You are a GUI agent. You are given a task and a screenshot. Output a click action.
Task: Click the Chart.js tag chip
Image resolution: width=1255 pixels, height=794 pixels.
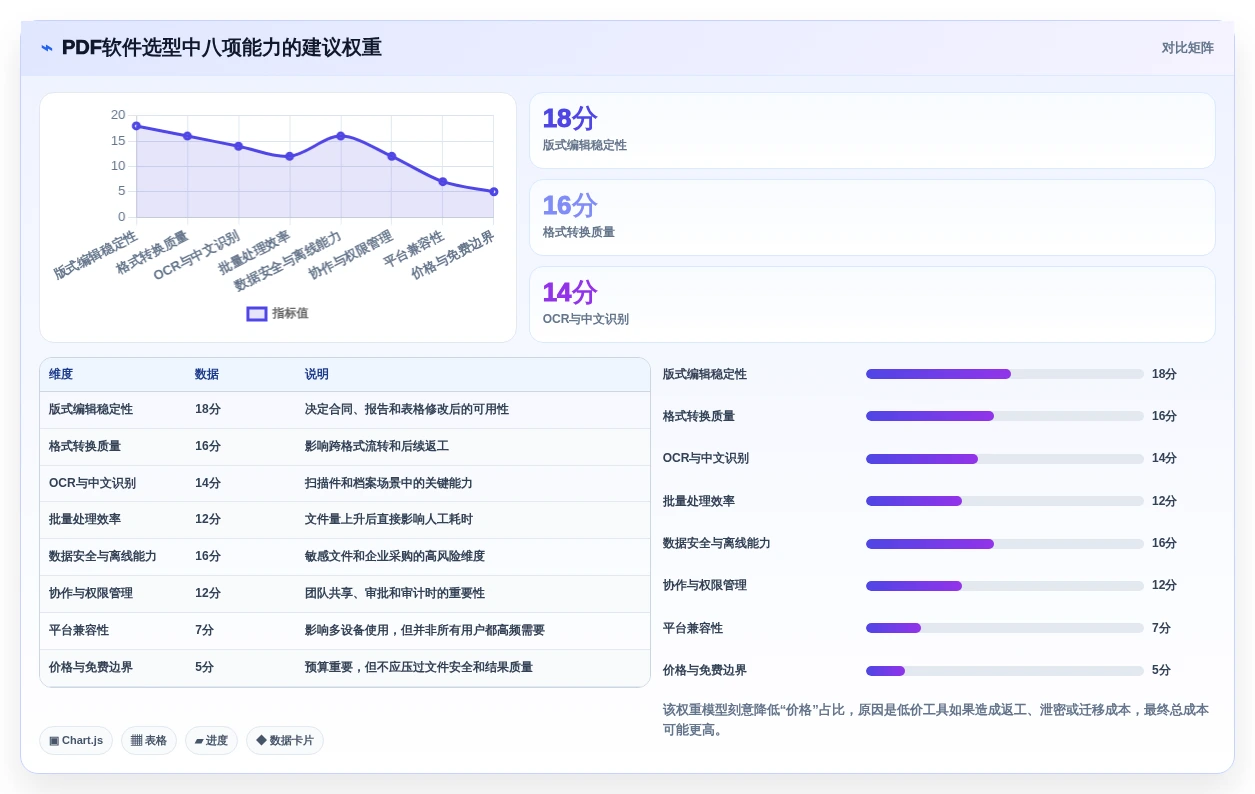76,741
